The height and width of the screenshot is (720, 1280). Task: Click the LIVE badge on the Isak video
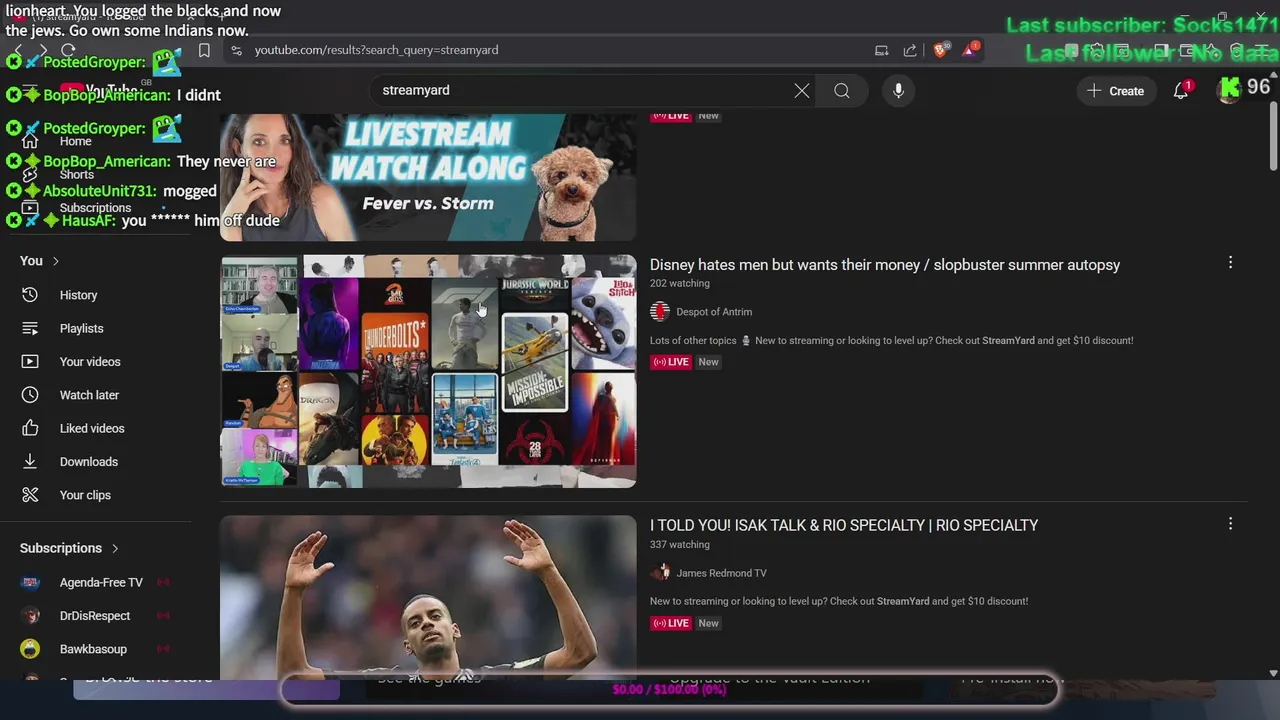click(x=671, y=623)
